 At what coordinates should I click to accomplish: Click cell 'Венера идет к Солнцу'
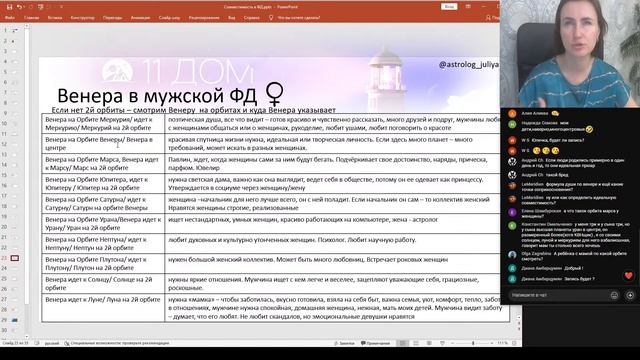[103, 284]
